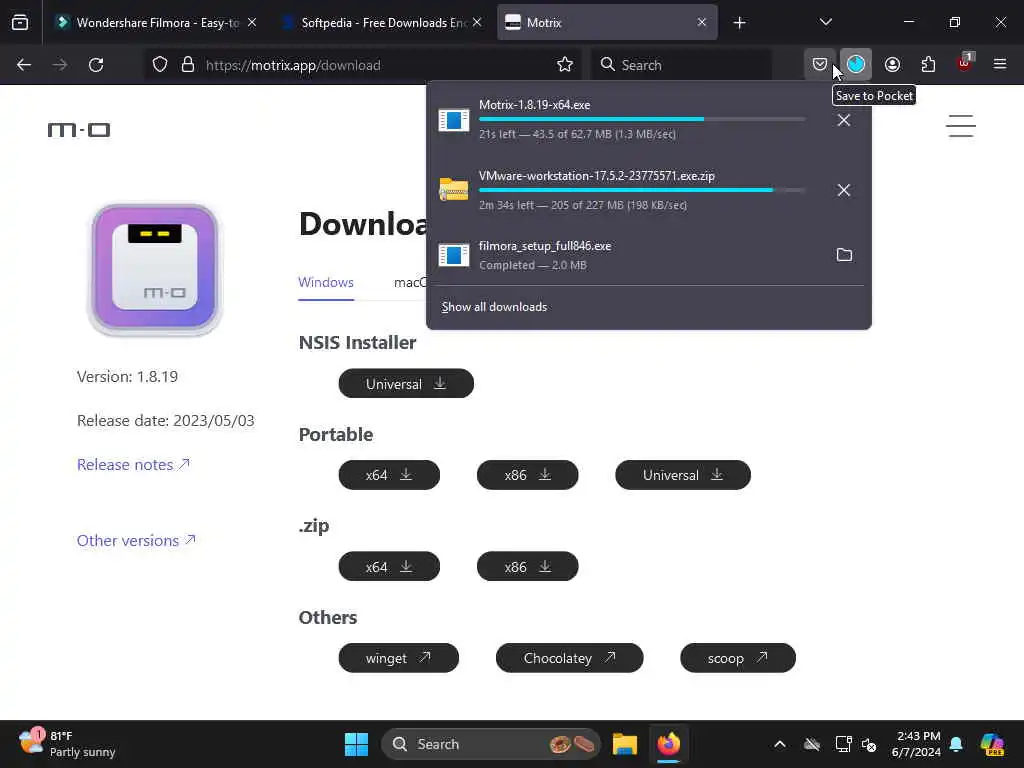
Task: Open the winget install link
Action: (x=398, y=658)
